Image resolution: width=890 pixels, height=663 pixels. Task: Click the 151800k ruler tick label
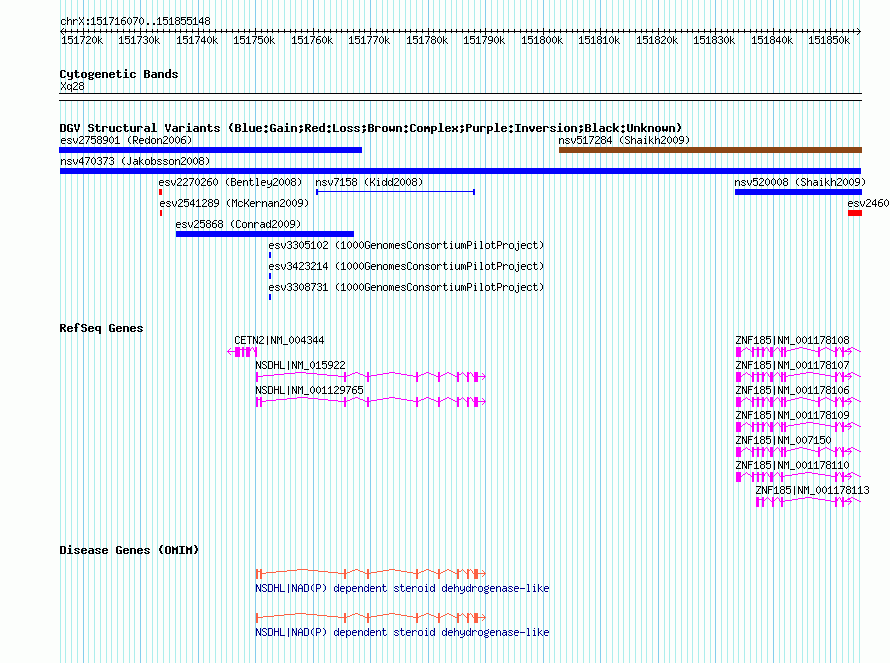(x=542, y=40)
